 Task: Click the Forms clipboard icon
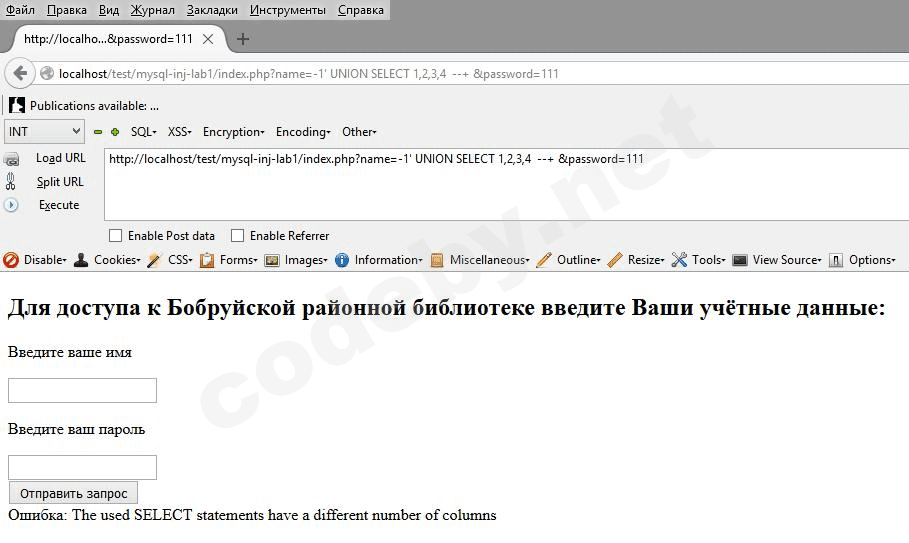pyautogui.click(x=207, y=260)
